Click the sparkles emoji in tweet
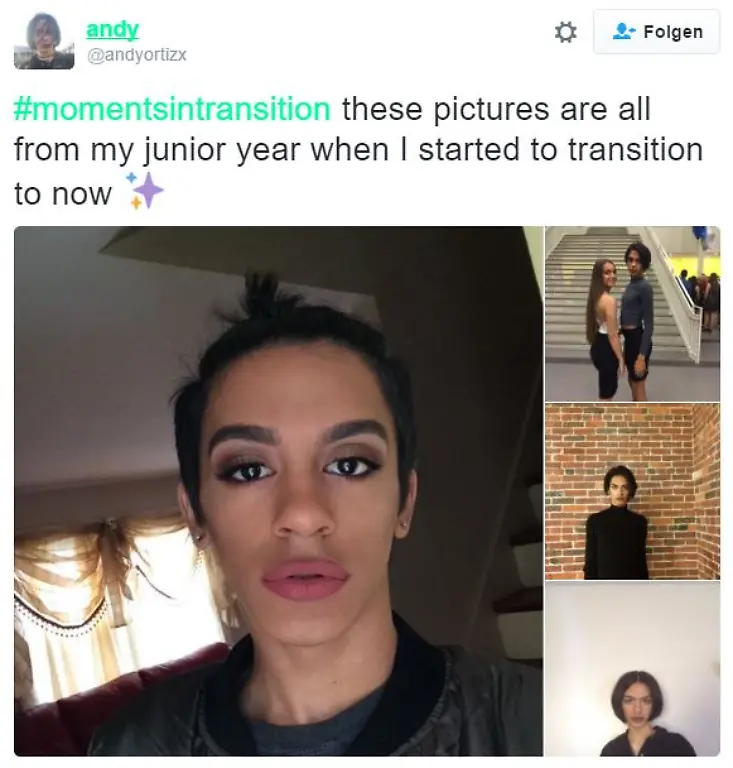The image size is (733, 768). point(144,191)
